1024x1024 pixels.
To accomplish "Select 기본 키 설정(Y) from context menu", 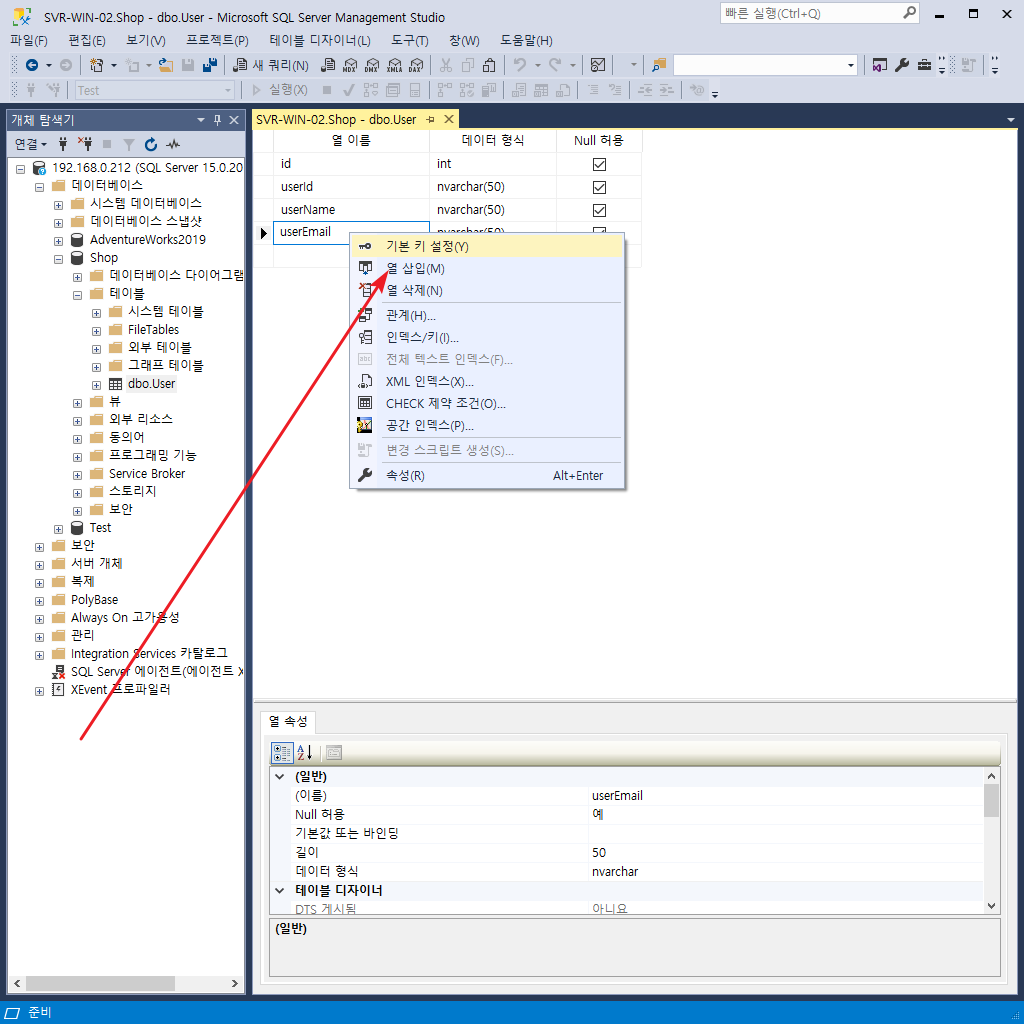I will tap(487, 246).
